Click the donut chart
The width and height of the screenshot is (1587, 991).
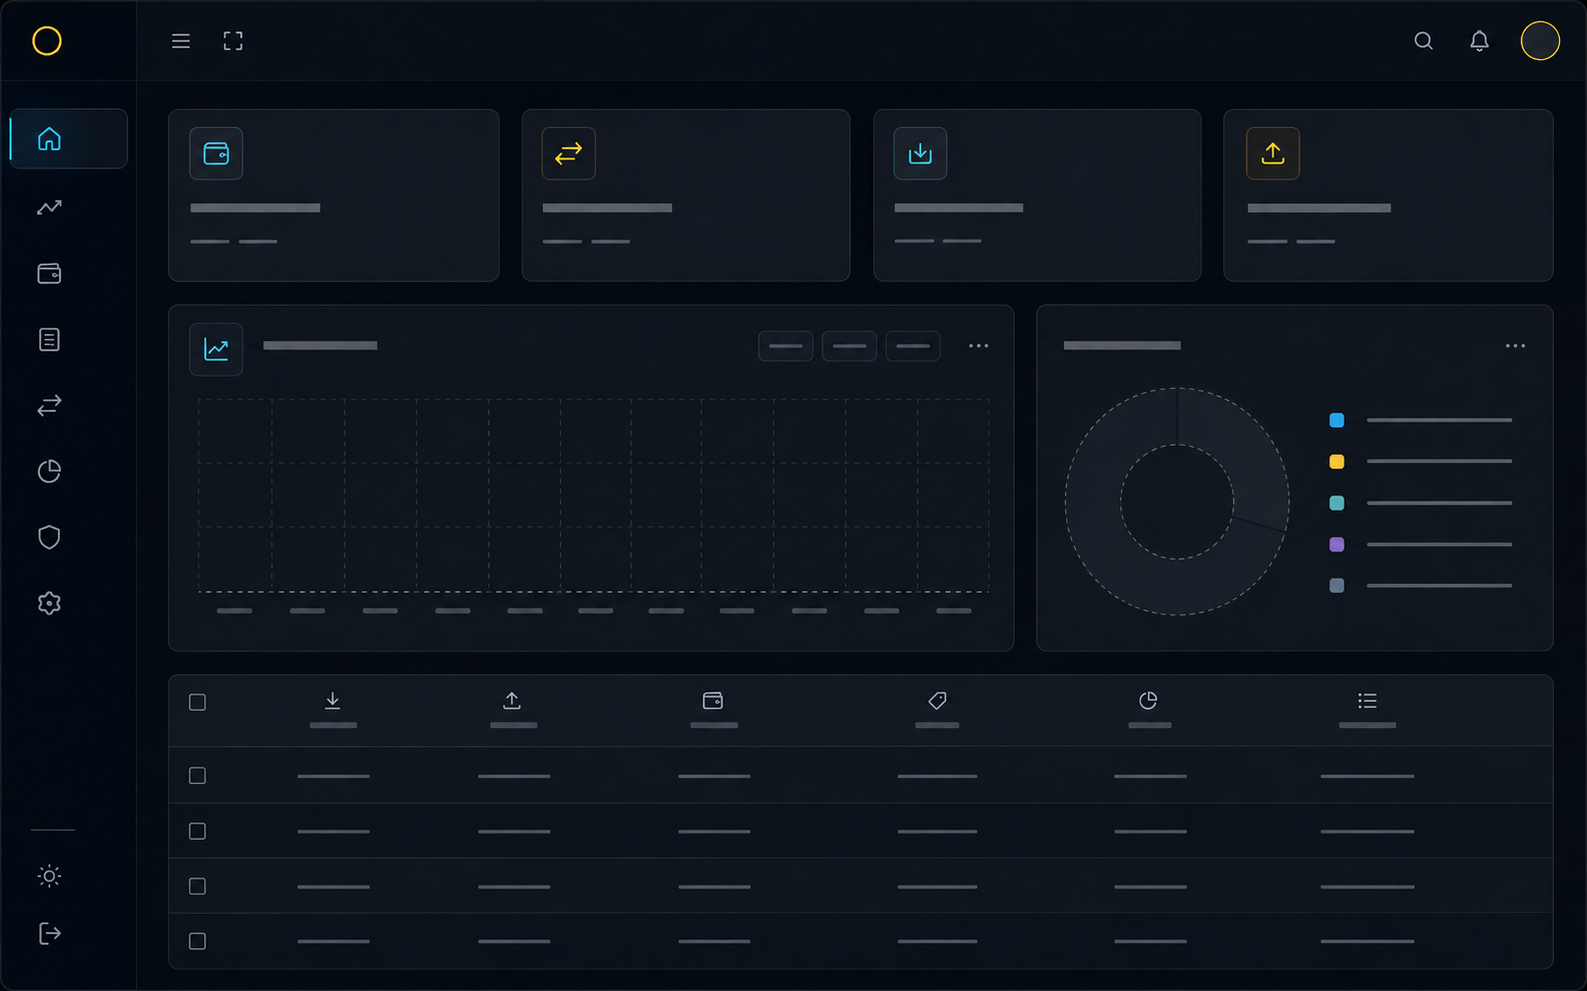pos(1177,501)
